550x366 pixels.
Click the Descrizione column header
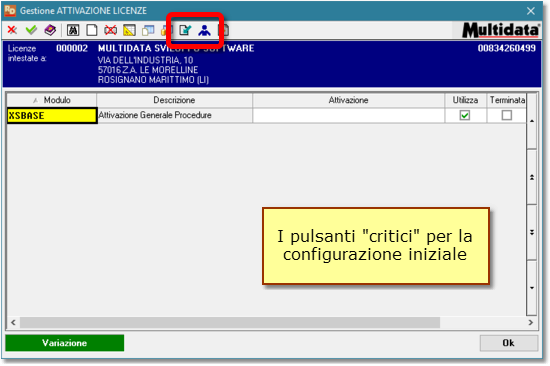pos(174,100)
